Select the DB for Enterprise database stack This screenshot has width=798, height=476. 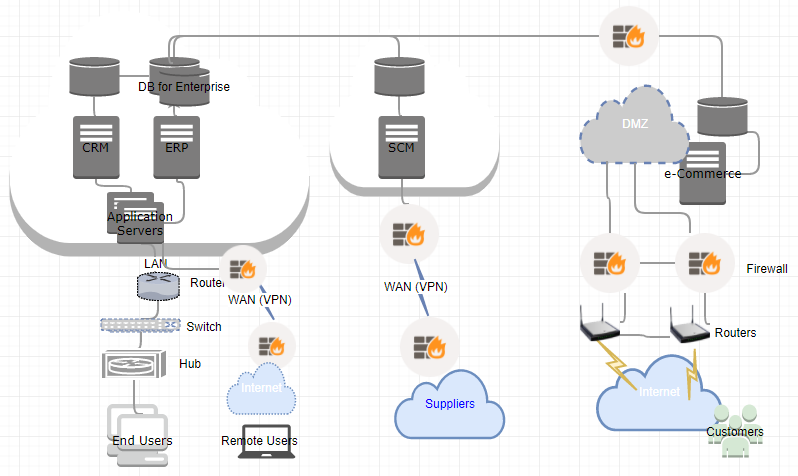[180, 81]
